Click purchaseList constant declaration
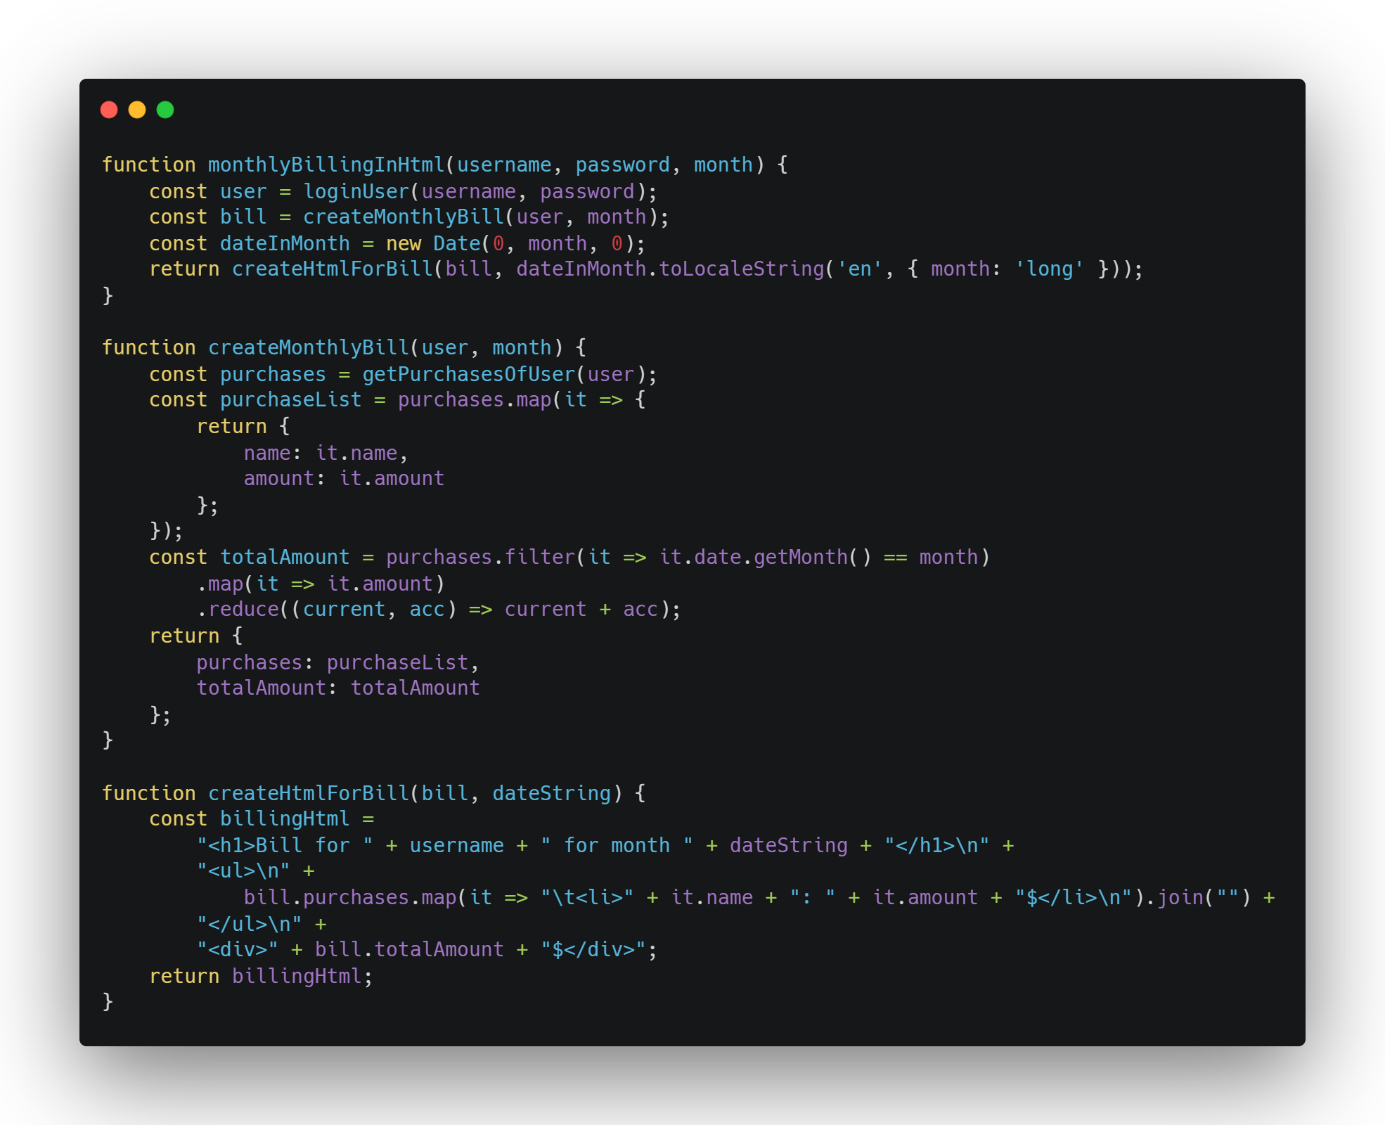 pos(291,400)
